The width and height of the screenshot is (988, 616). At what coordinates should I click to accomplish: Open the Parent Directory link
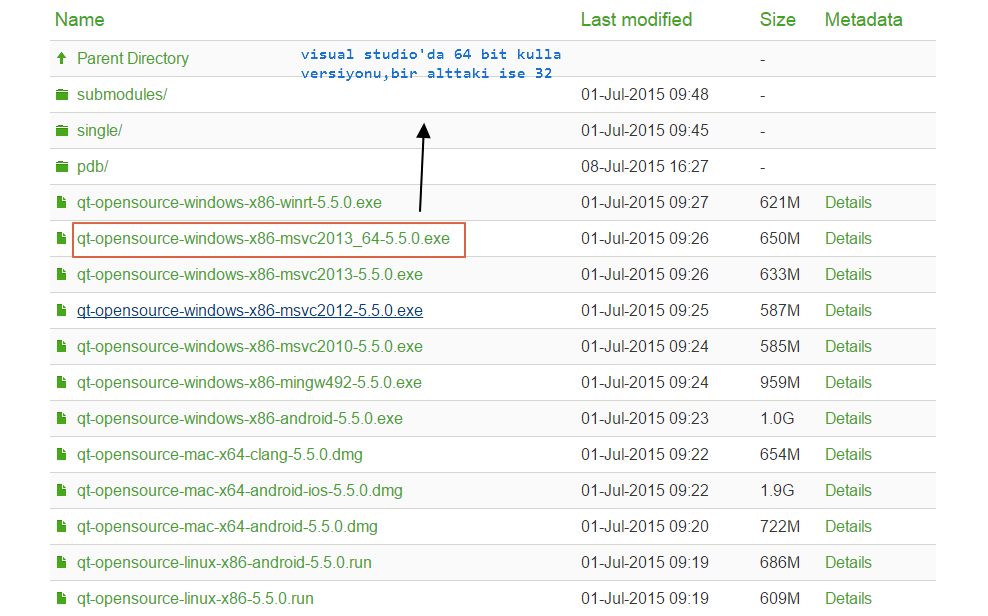pyautogui.click(x=133, y=59)
